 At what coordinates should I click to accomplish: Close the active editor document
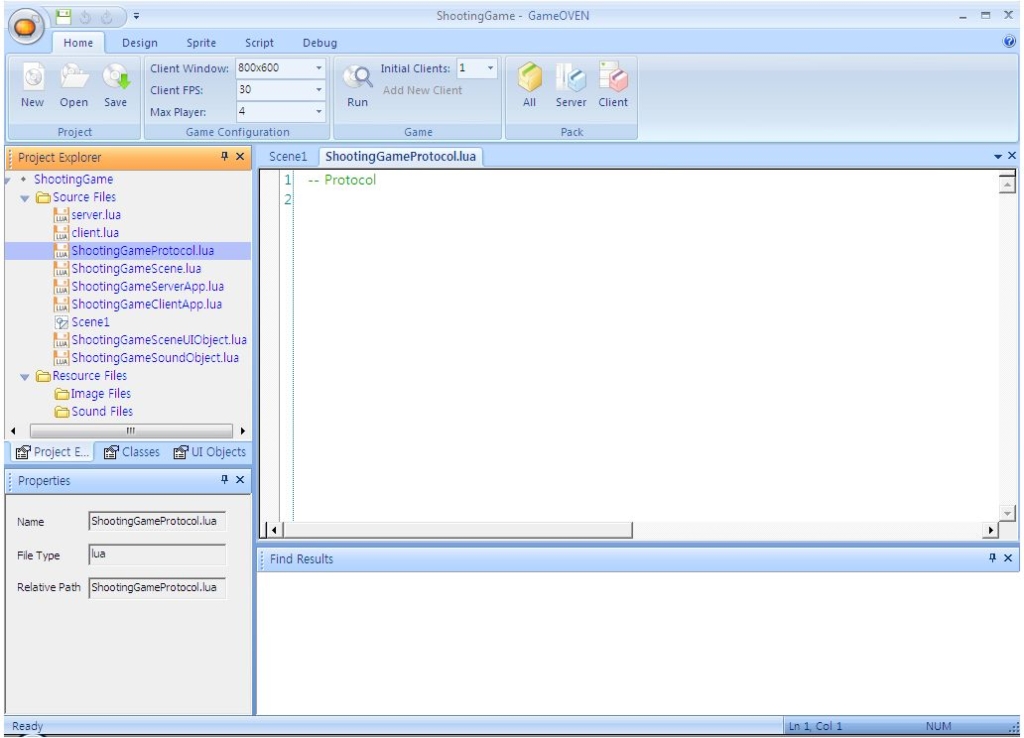(x=1012, y=156)
